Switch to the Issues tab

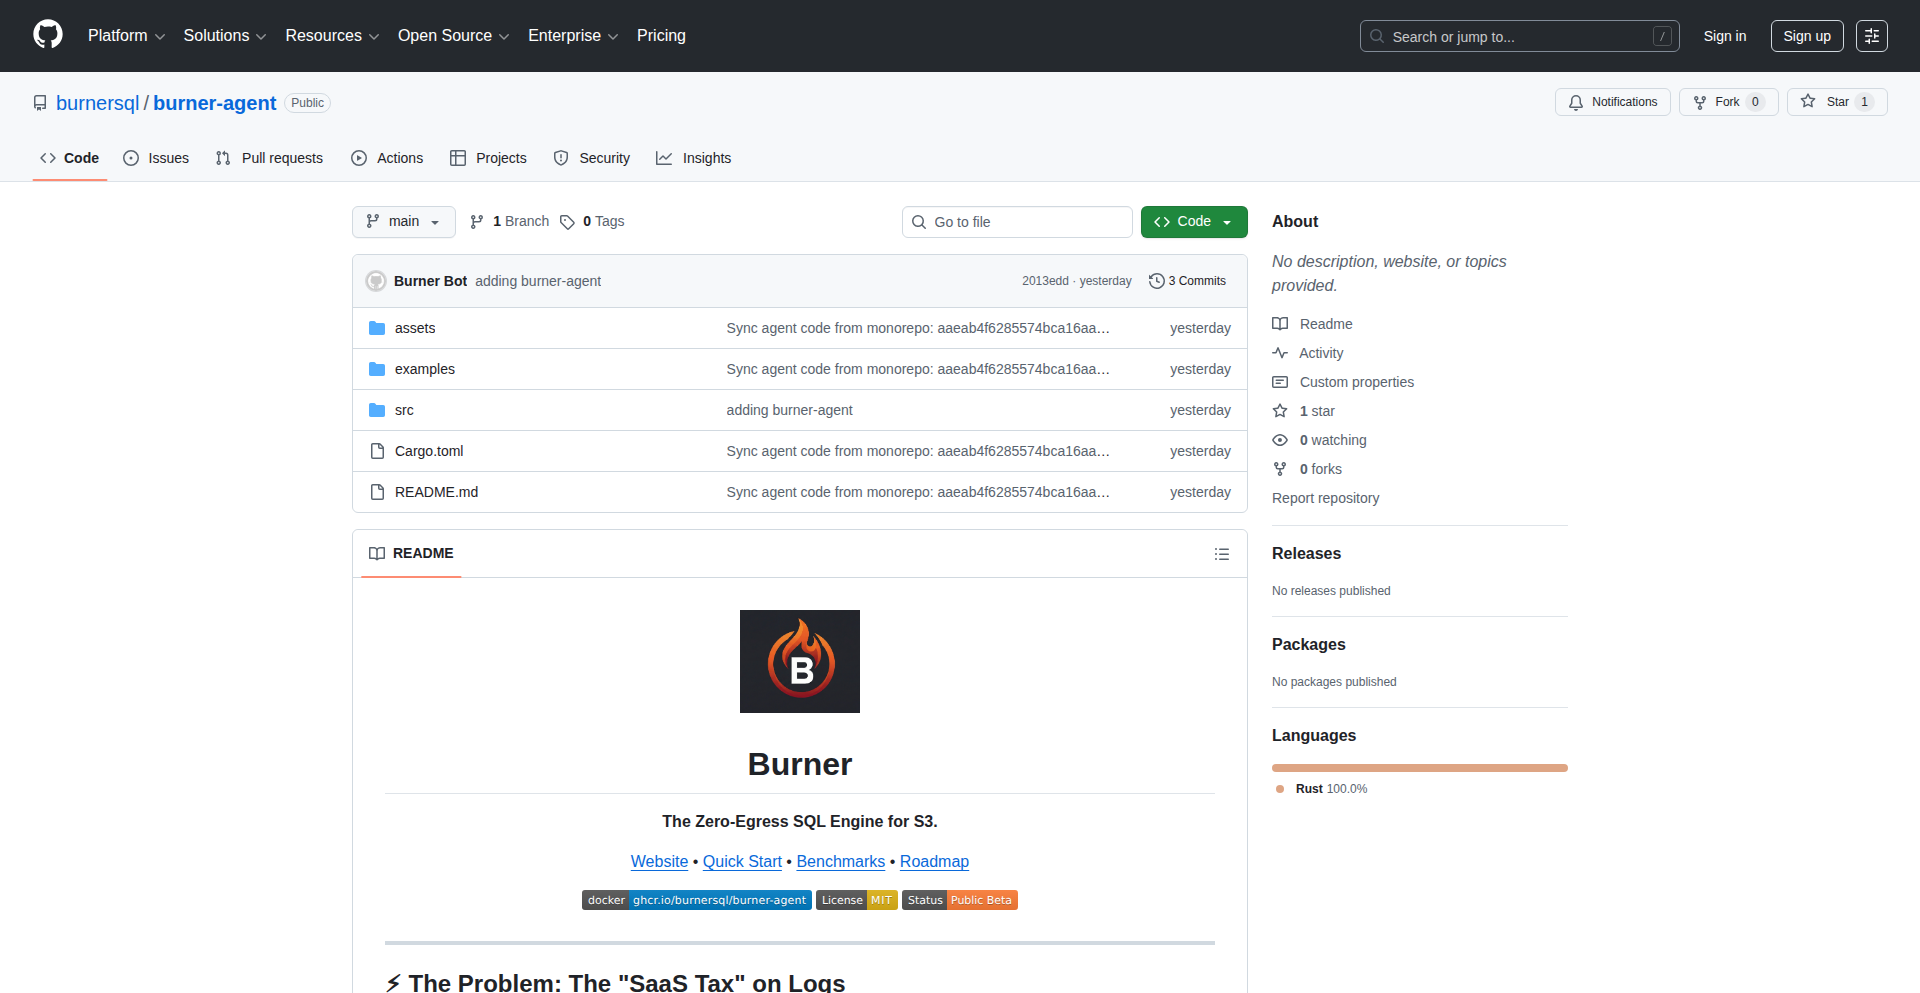156,158
